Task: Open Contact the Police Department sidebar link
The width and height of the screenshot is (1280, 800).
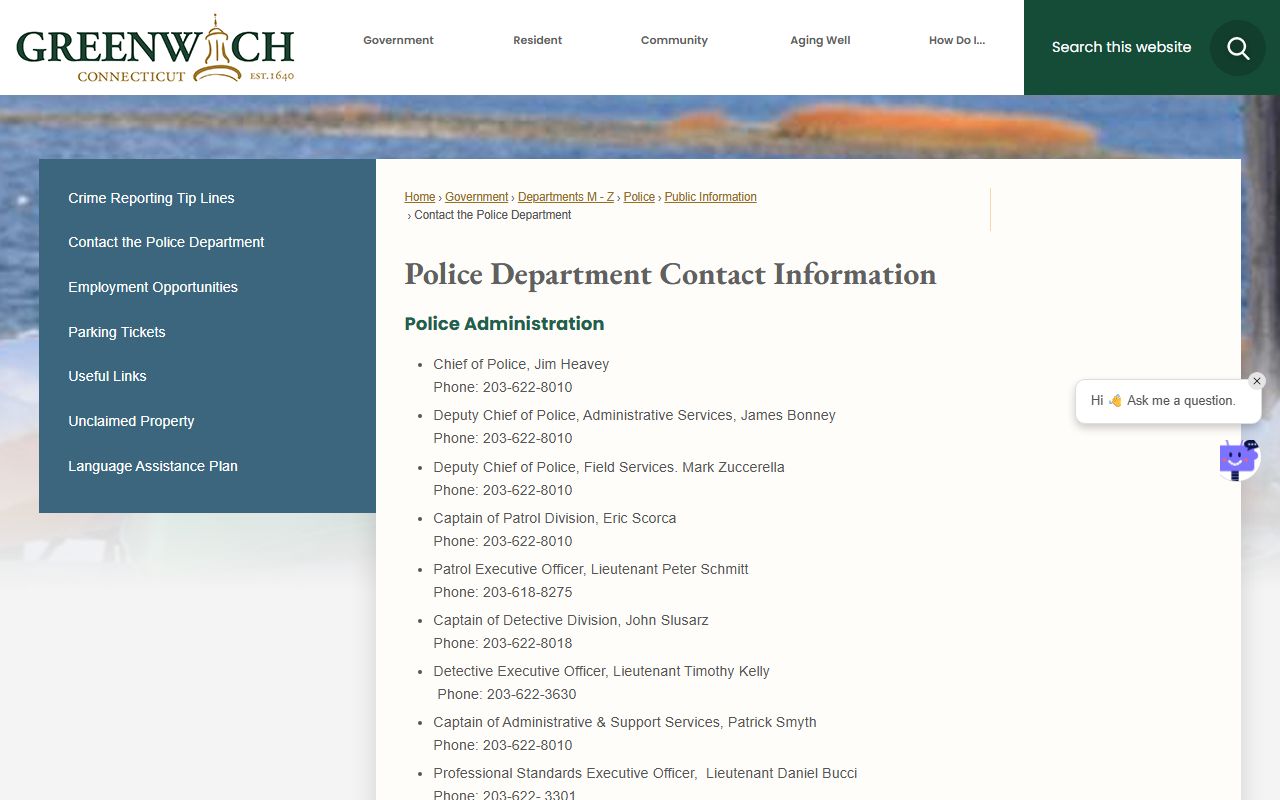Action: [x=166, y=242]
